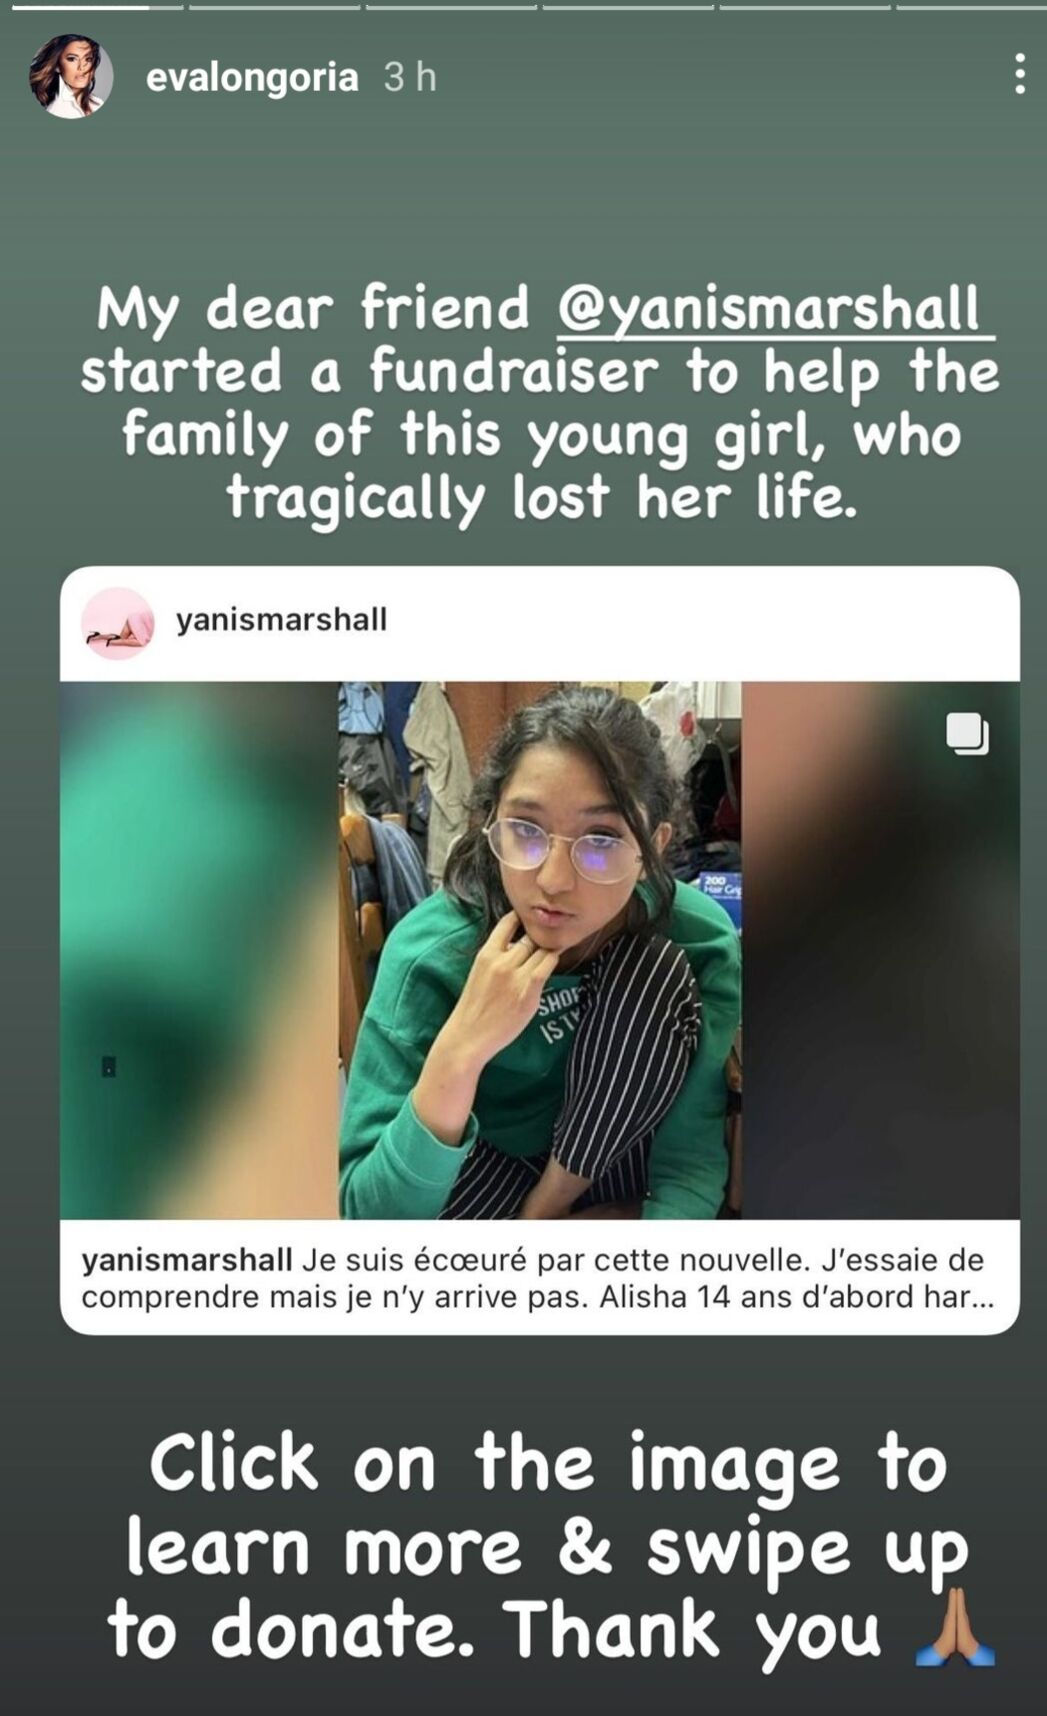Tap the yanismarshall pink avatar in the post
The width and height of the screenshot is (1047, 1716).
tap(118, 623)
